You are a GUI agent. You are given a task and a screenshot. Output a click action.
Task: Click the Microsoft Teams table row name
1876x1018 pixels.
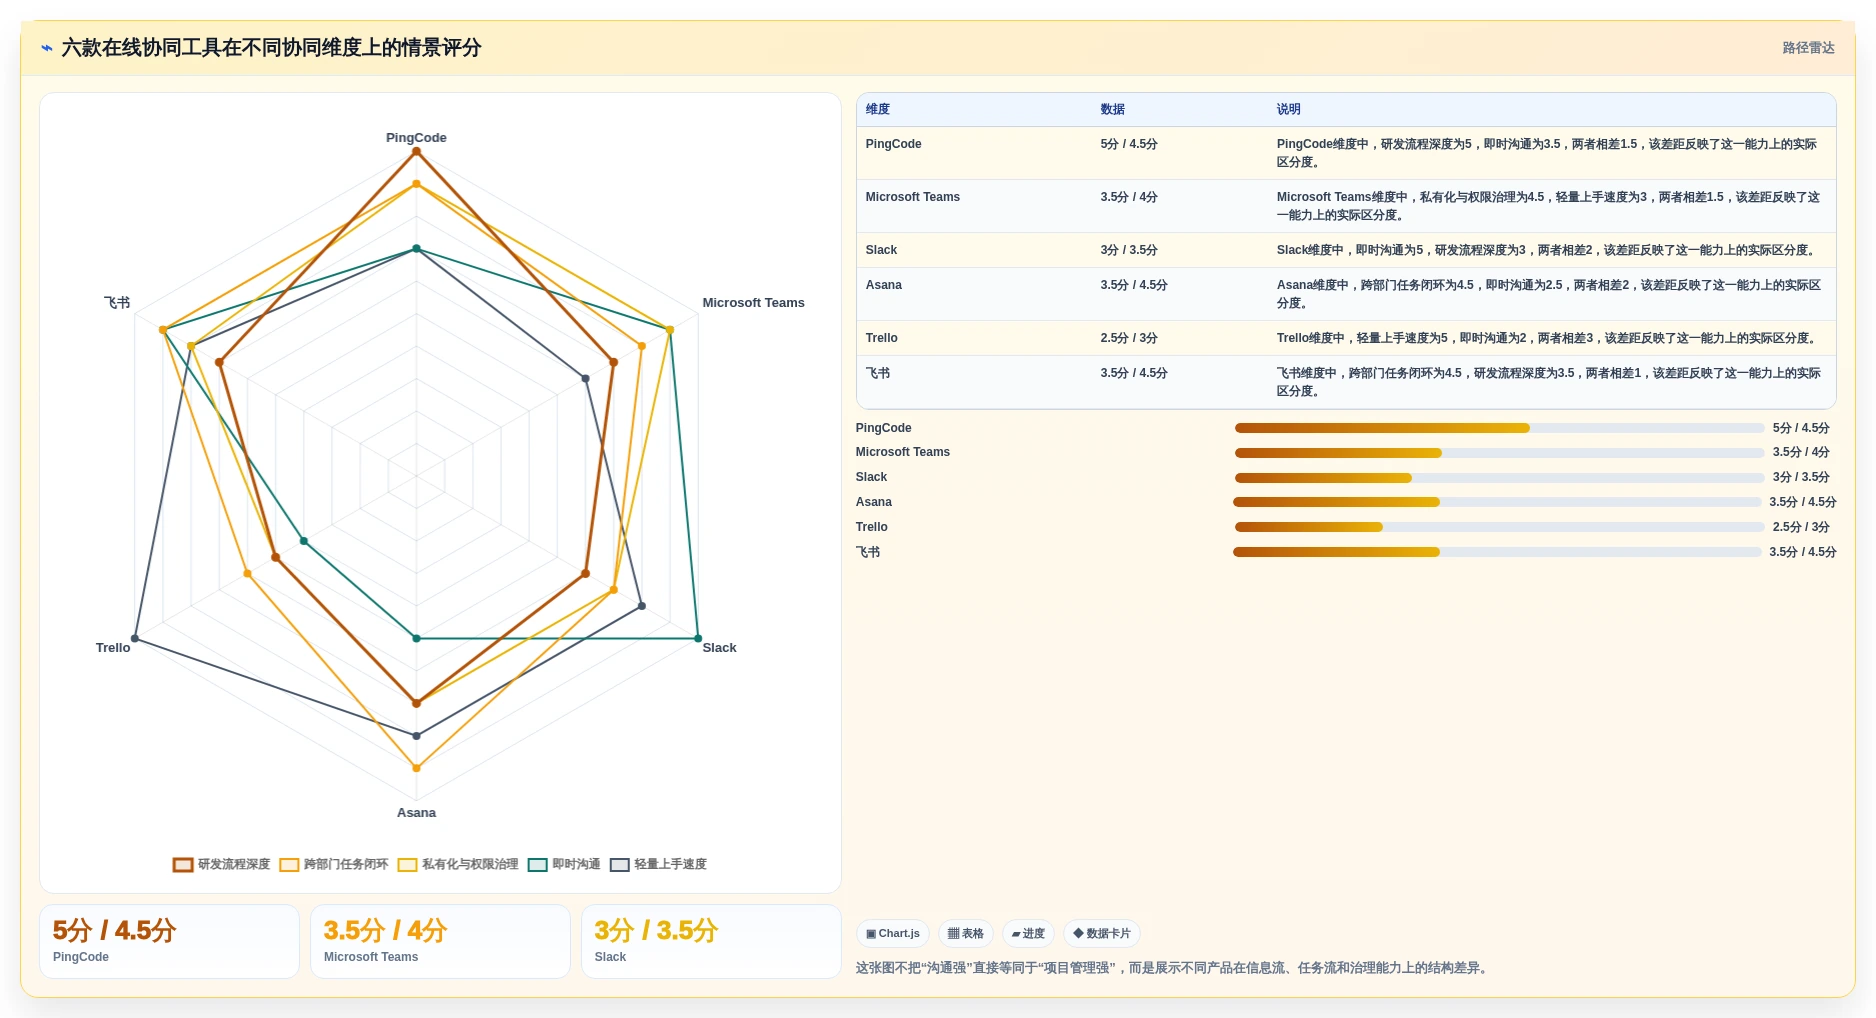[x=913, y=197]
